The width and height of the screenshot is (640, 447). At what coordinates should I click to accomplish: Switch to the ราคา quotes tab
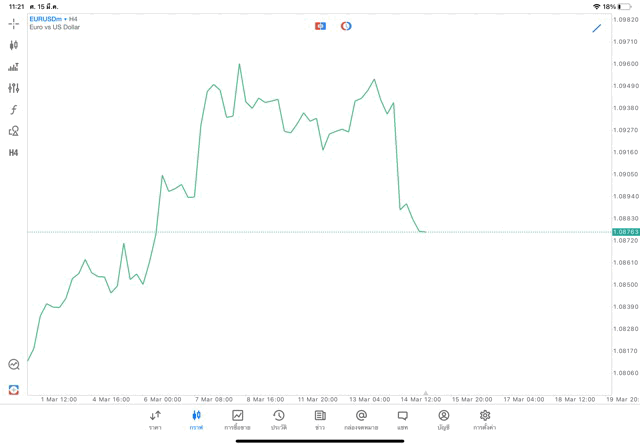[x=155, y=420]
